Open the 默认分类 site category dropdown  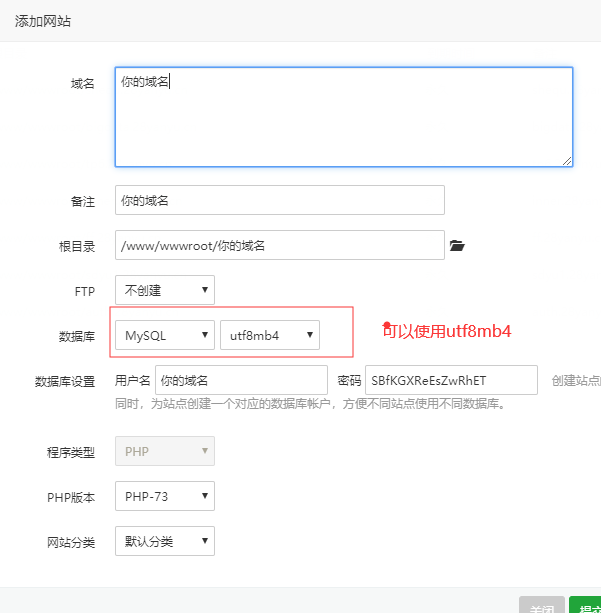[165, 541]
